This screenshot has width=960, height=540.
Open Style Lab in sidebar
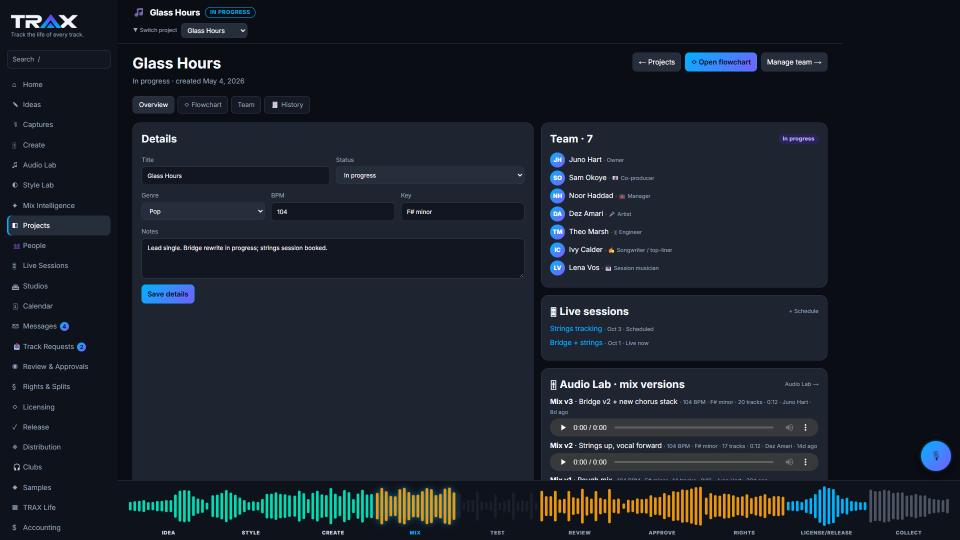(59, 185)
